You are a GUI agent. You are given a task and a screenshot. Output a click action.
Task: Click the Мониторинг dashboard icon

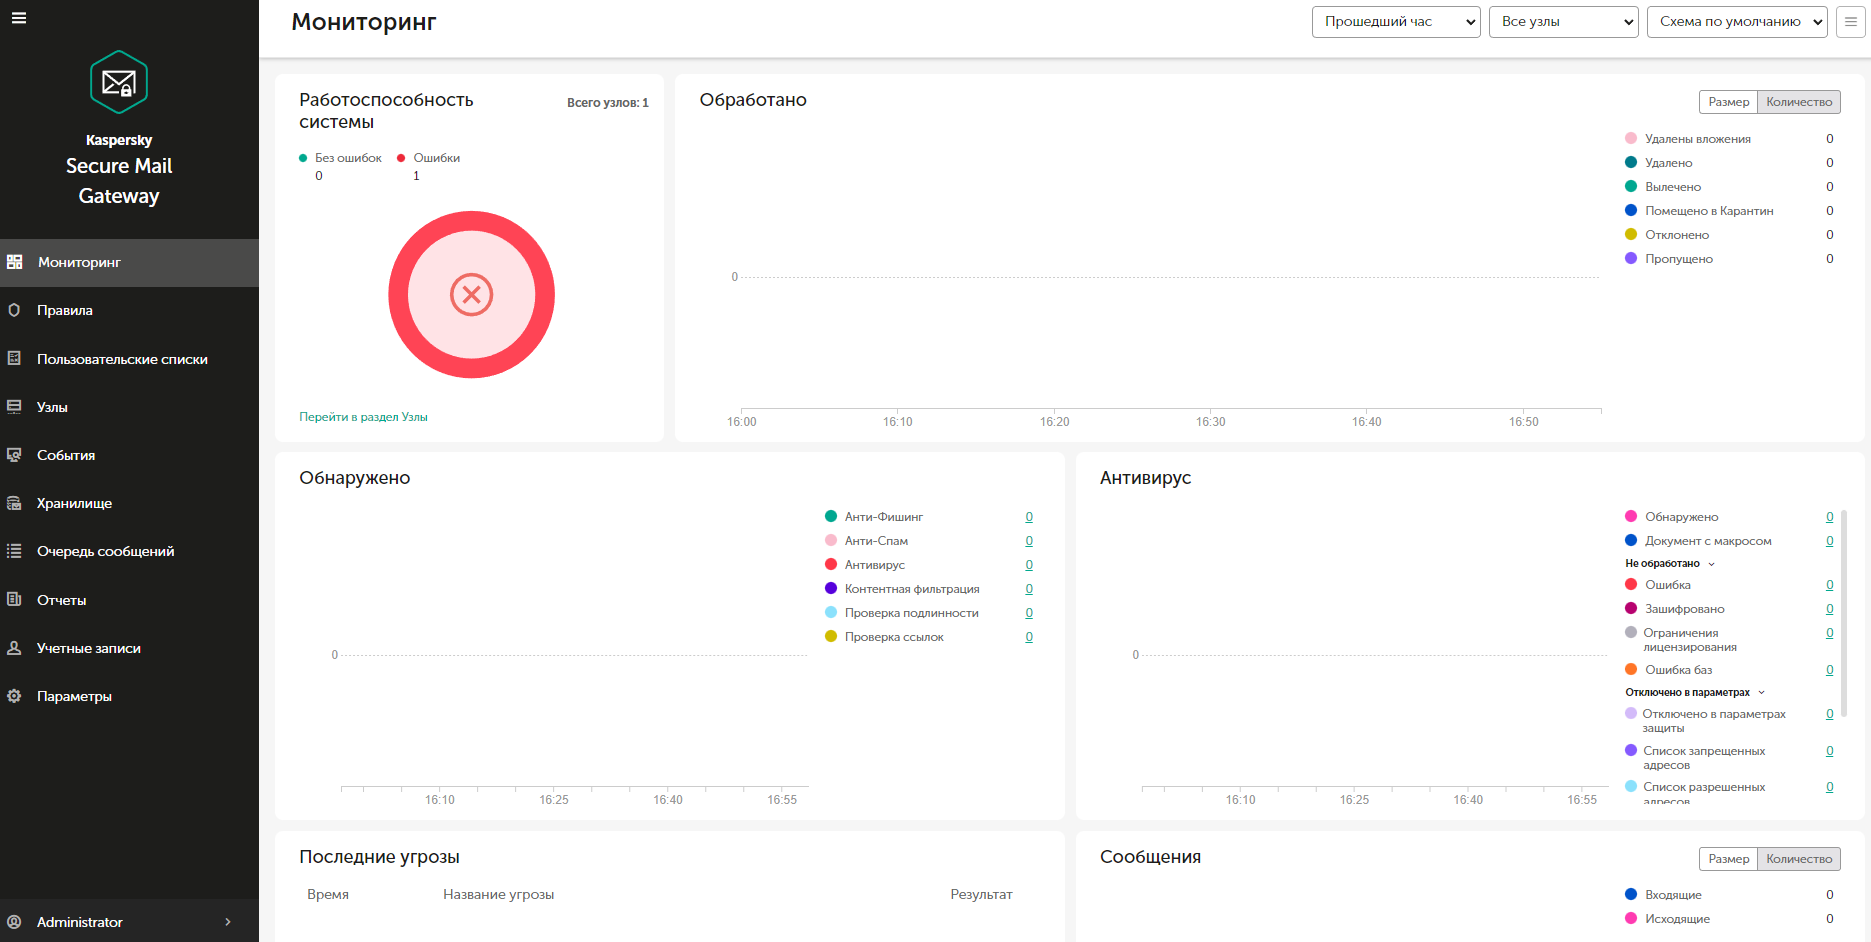pos(15,262)
